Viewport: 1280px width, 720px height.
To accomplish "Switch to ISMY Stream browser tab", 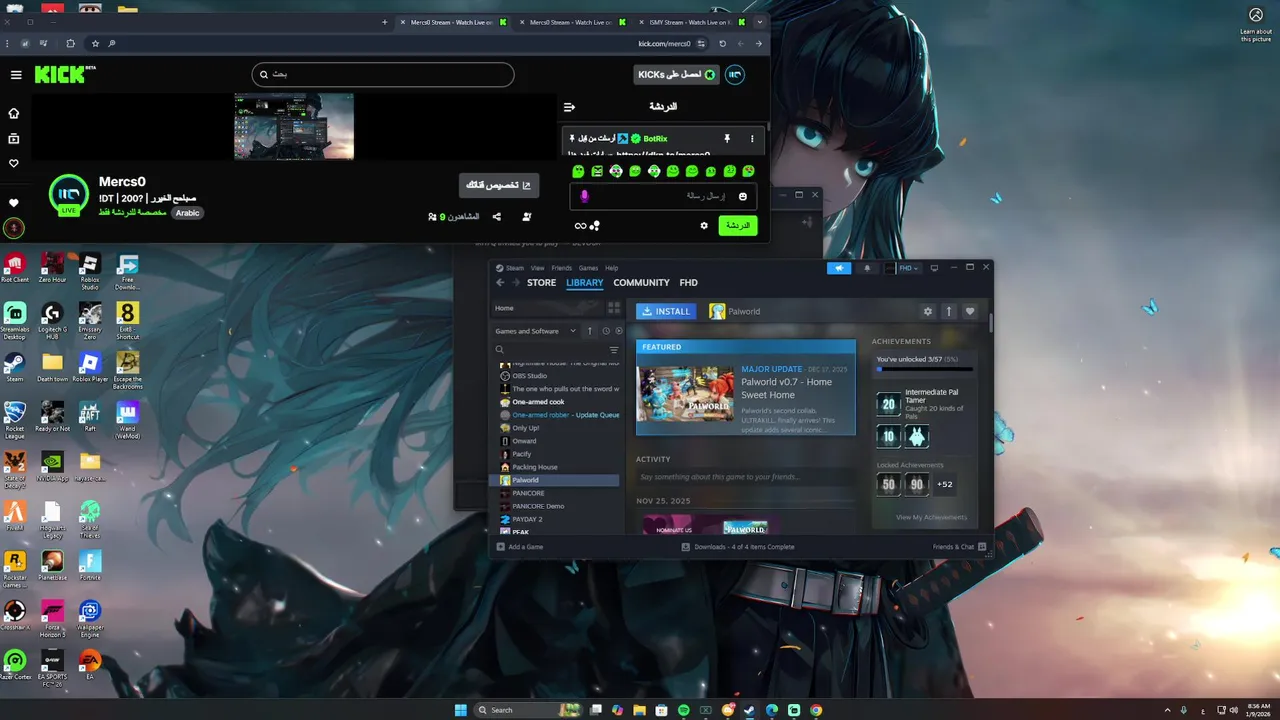I will [x=690, y=22].
